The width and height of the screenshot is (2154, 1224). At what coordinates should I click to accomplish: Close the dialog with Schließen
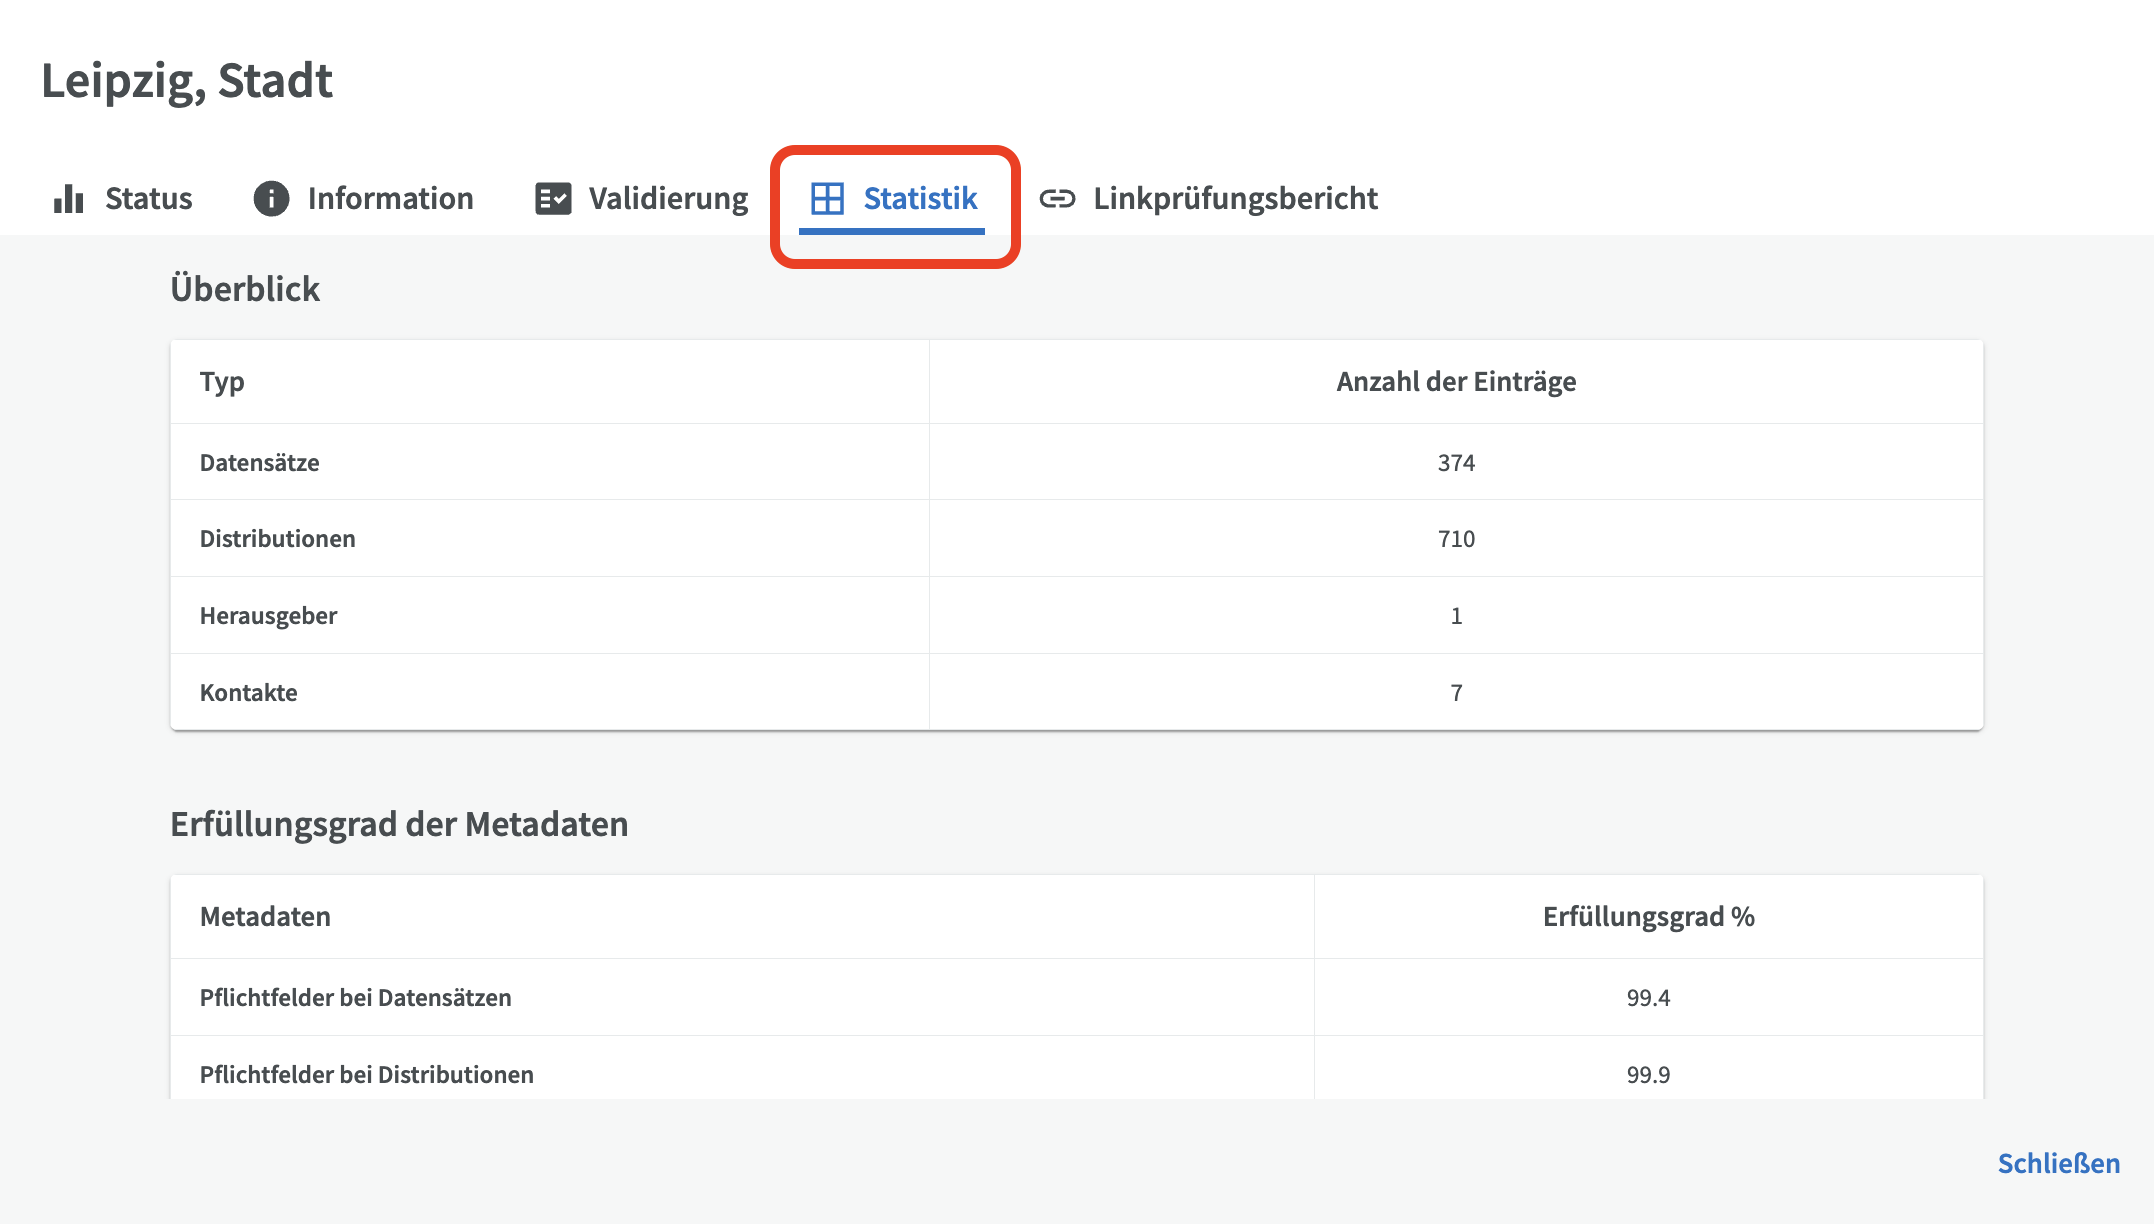point(2058,1163)
